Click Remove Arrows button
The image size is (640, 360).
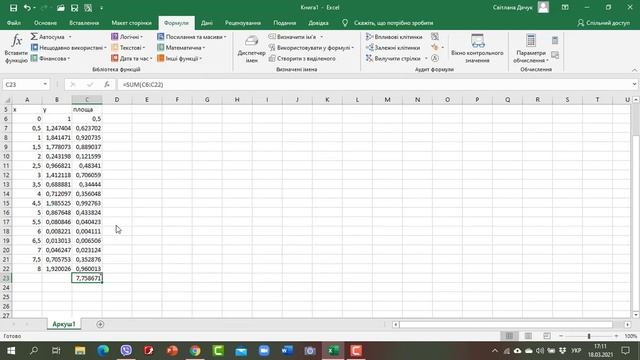point(393,58)
